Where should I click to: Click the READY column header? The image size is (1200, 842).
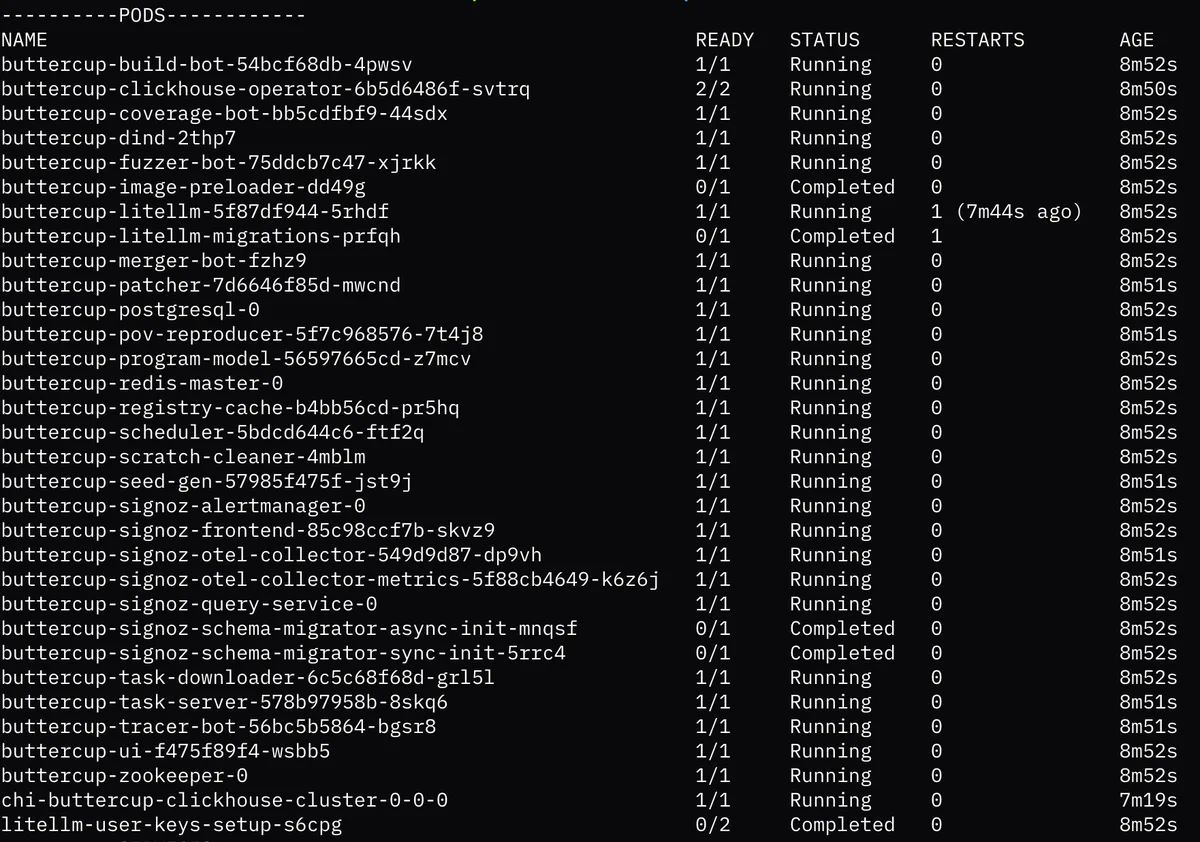[x=724, y=40]
